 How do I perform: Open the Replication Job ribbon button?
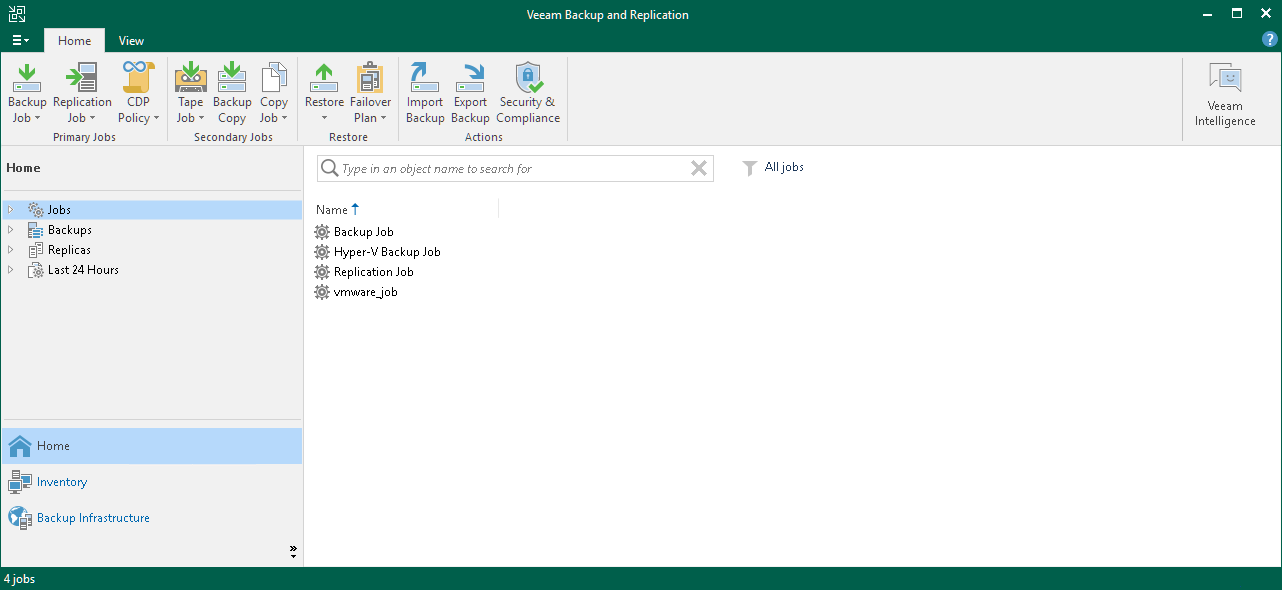pos(82,93)
